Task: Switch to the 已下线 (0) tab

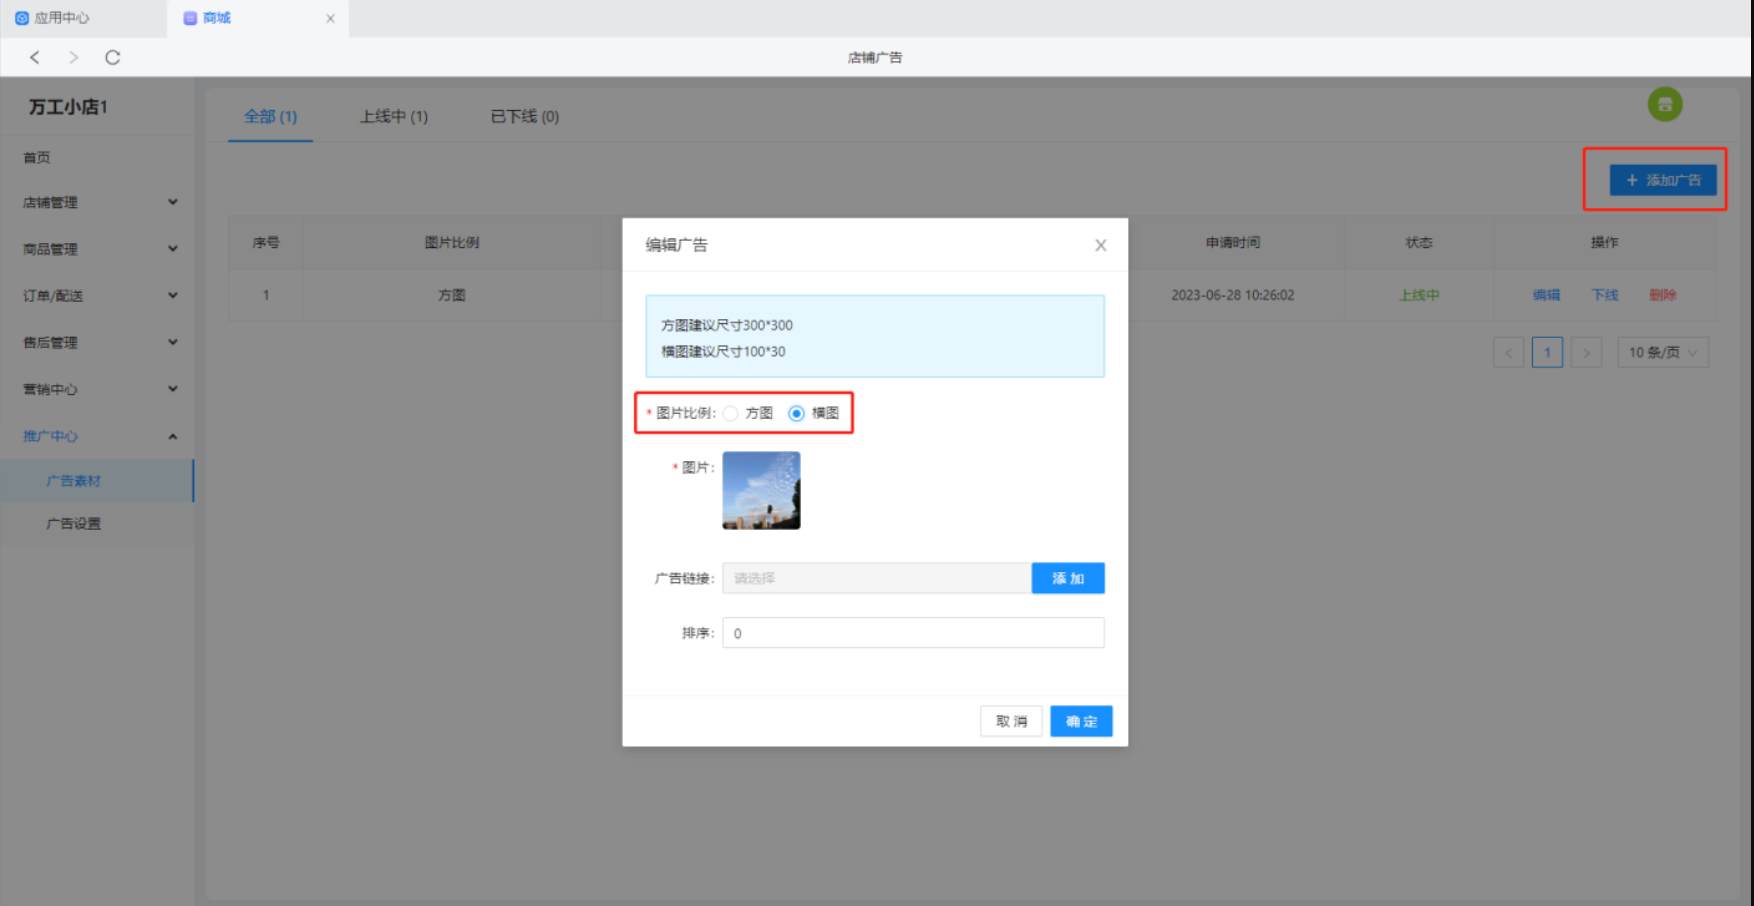Action: pos(524,116)
